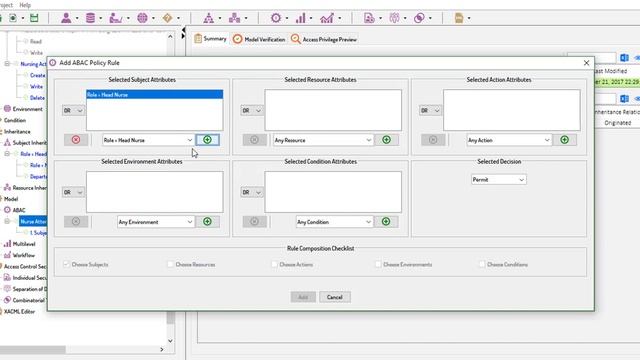
Task: Select Role = Head Nurse in subject list
Action: [x=155, y=95]
